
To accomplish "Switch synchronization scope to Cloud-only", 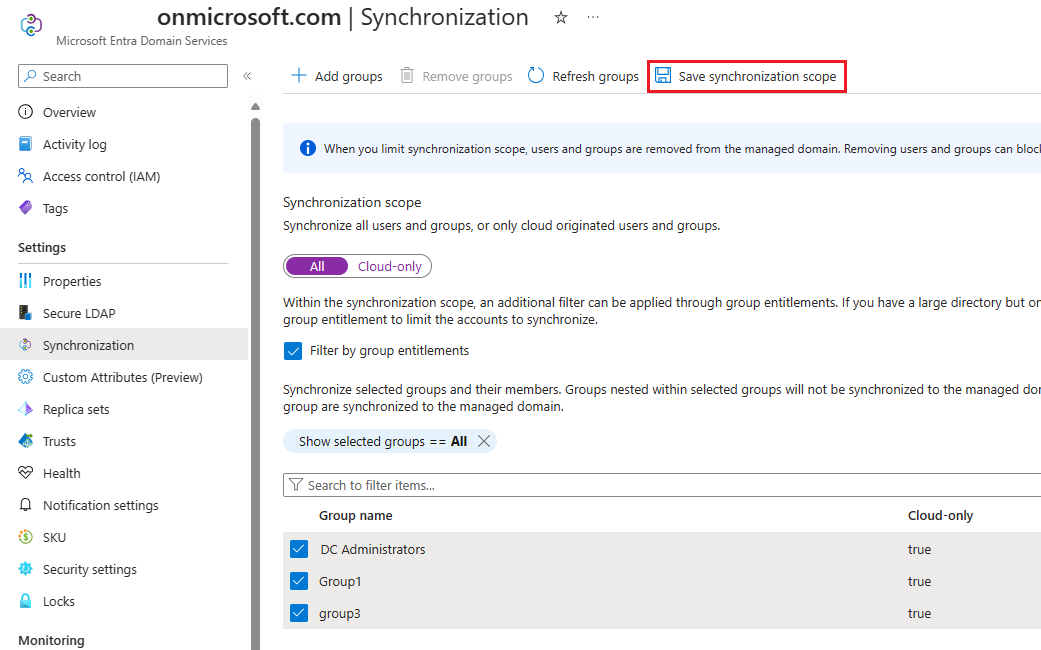I will coord(391,266).
